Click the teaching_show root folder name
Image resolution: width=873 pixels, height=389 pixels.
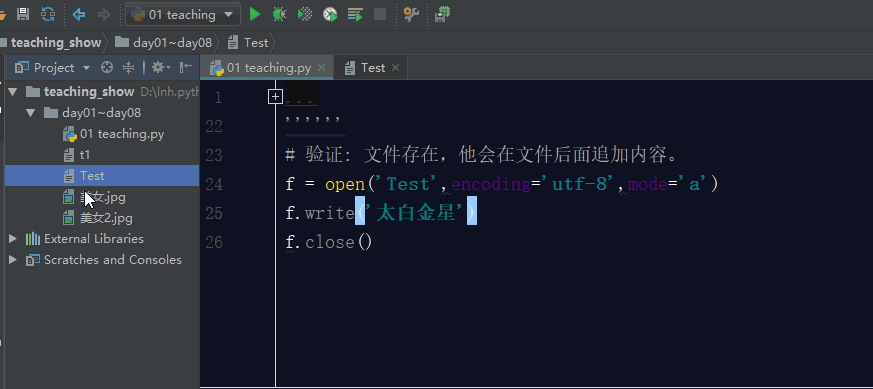click(x=89, y=92)
